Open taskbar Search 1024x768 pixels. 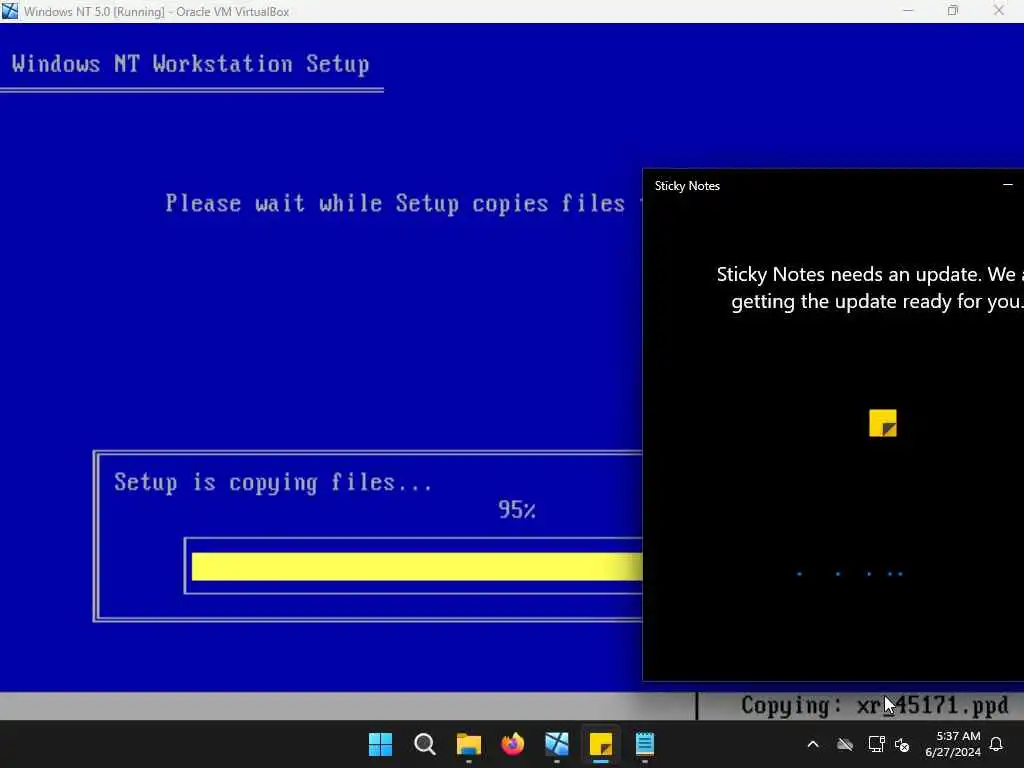click(x=424, y=744)
